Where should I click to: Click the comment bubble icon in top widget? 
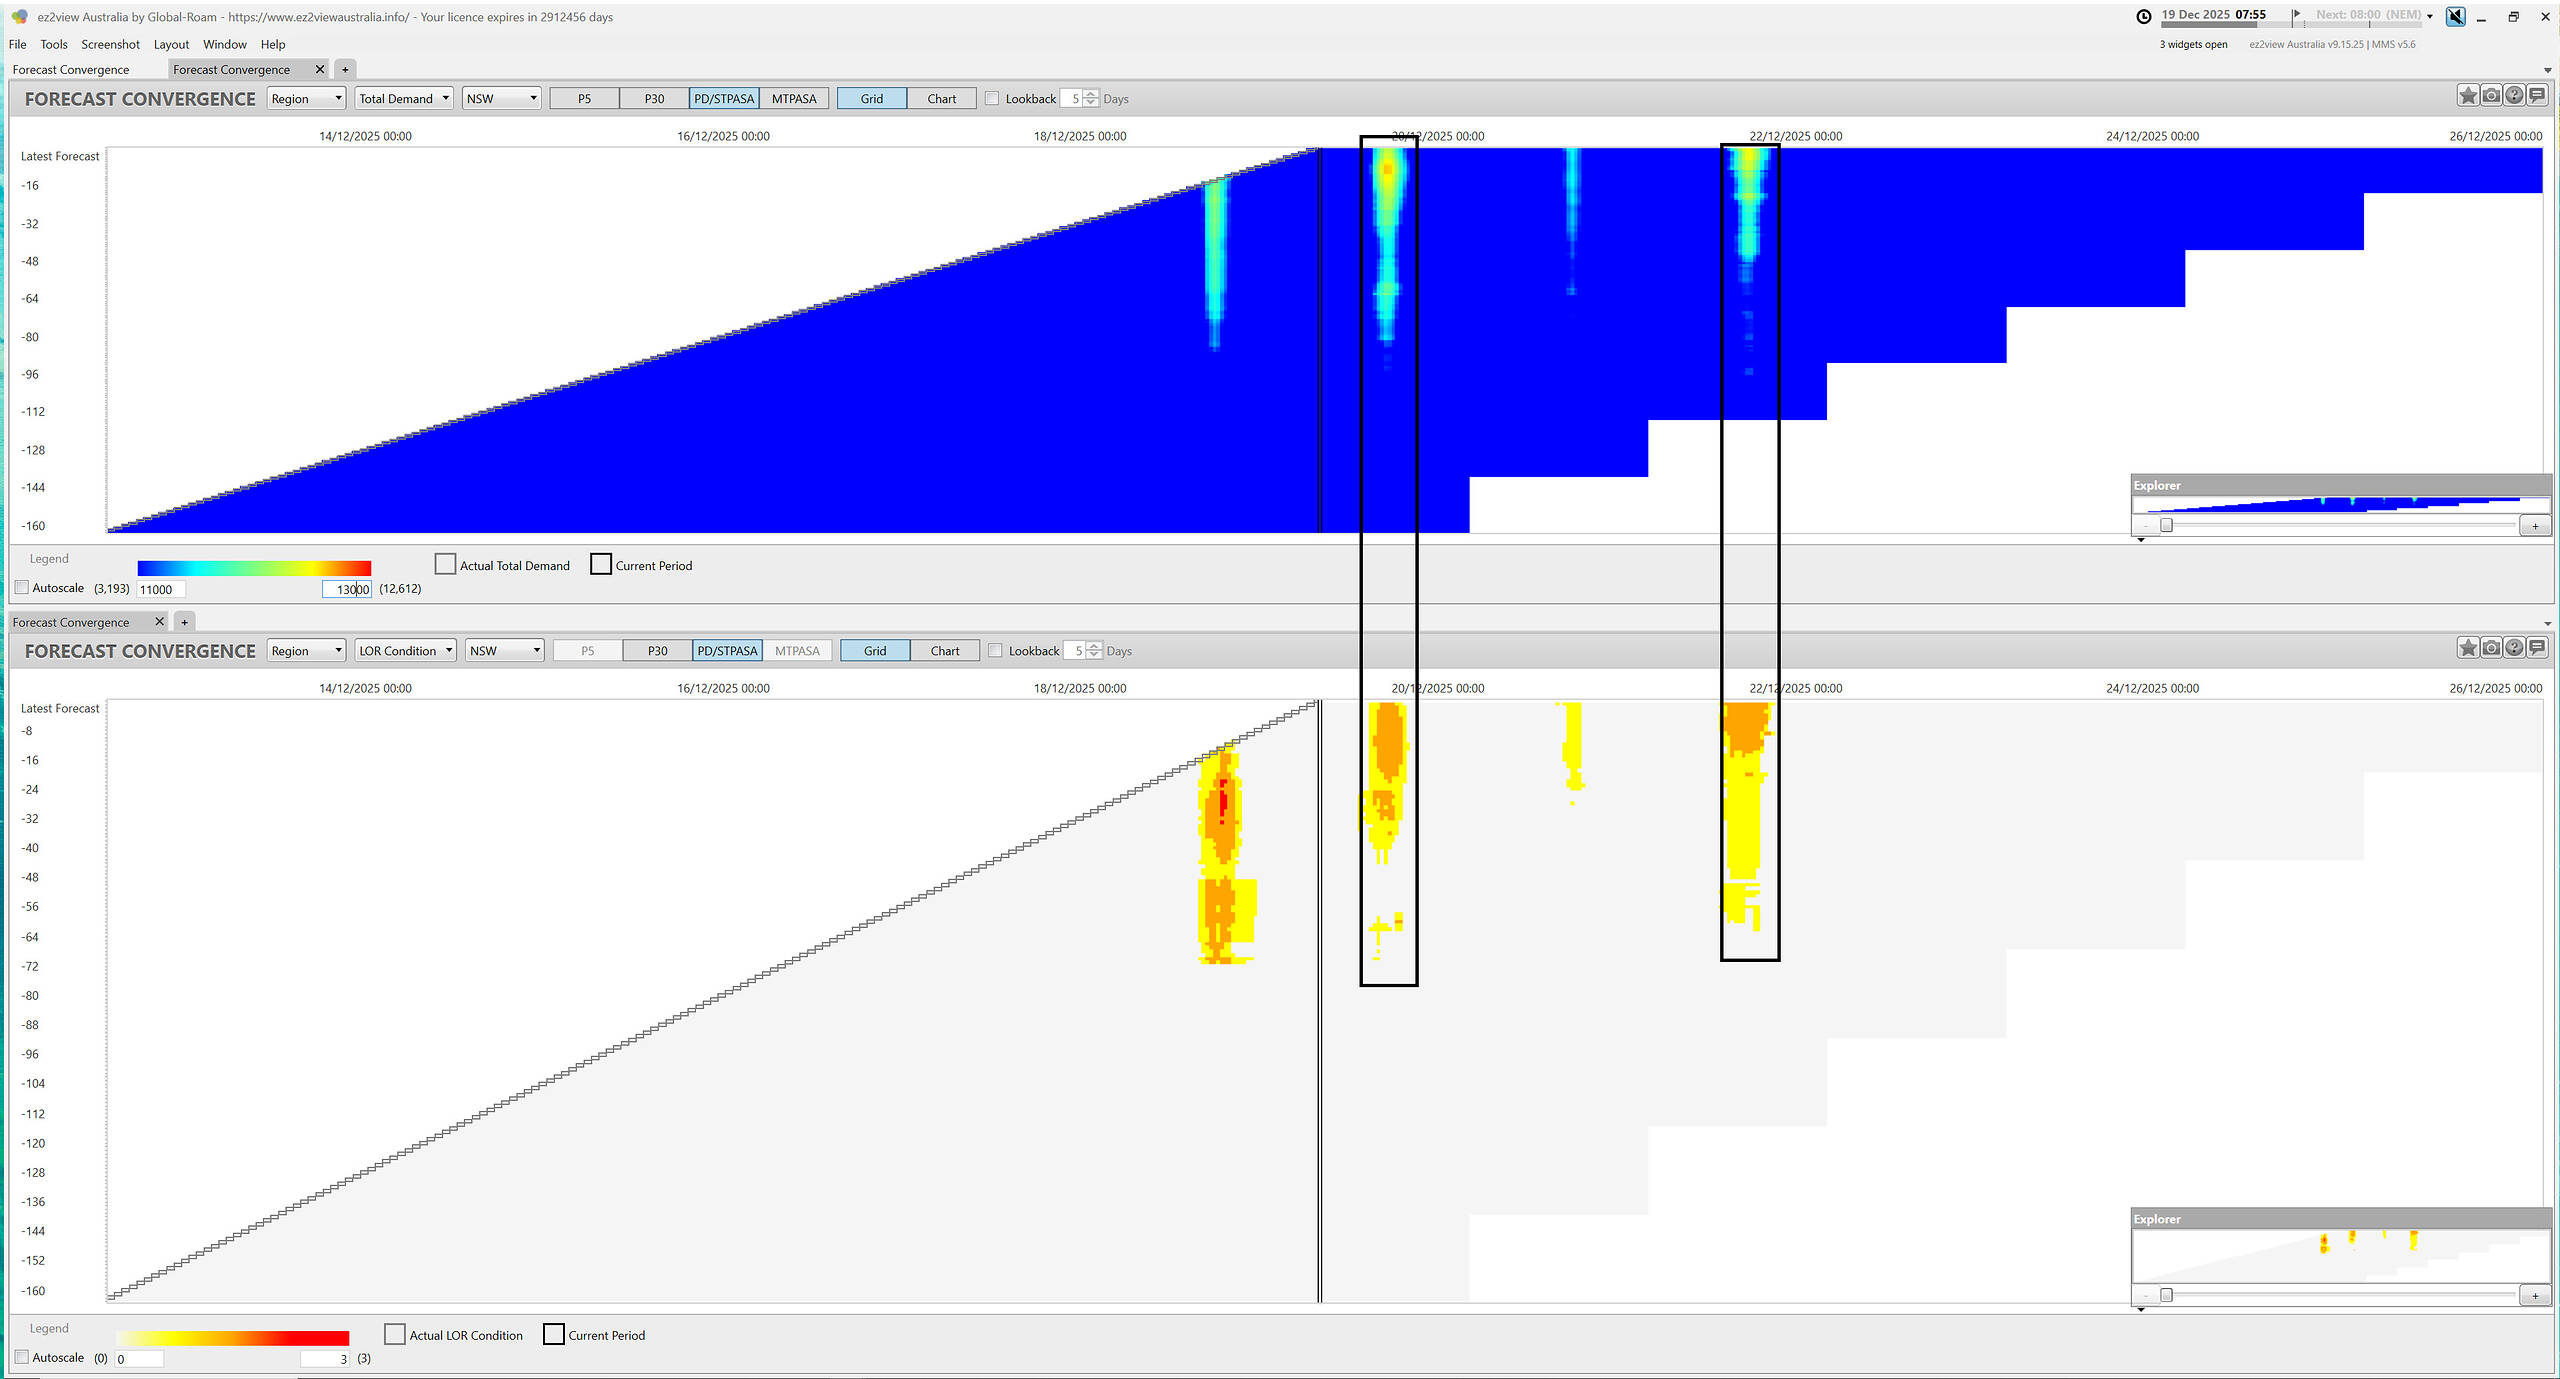[x=2537, y=96]
